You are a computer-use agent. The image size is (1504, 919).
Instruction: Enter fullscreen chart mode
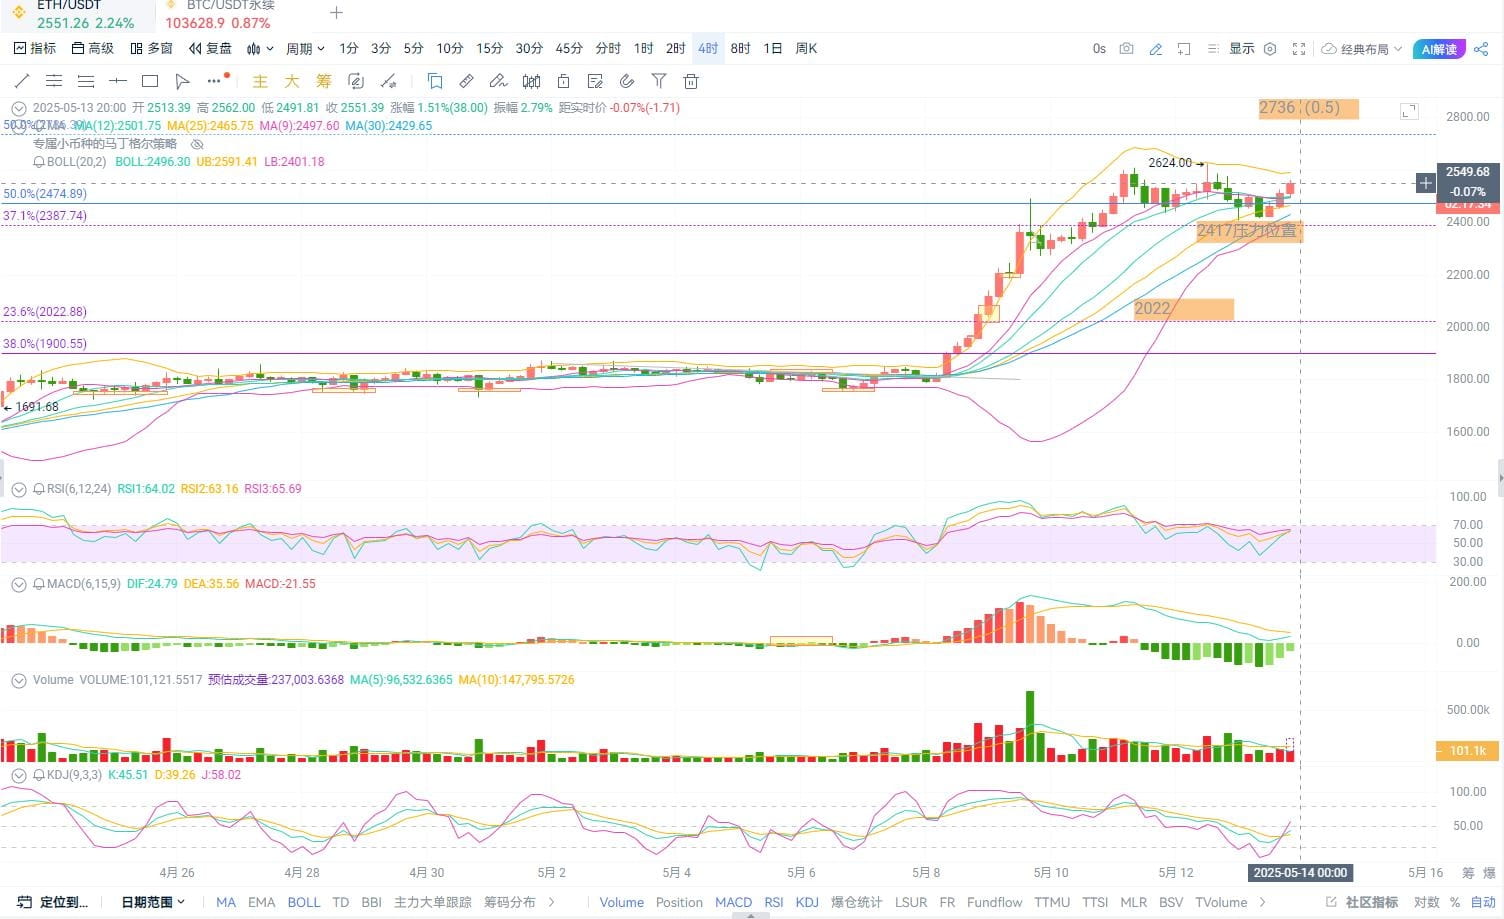[x=1299, y=49]
